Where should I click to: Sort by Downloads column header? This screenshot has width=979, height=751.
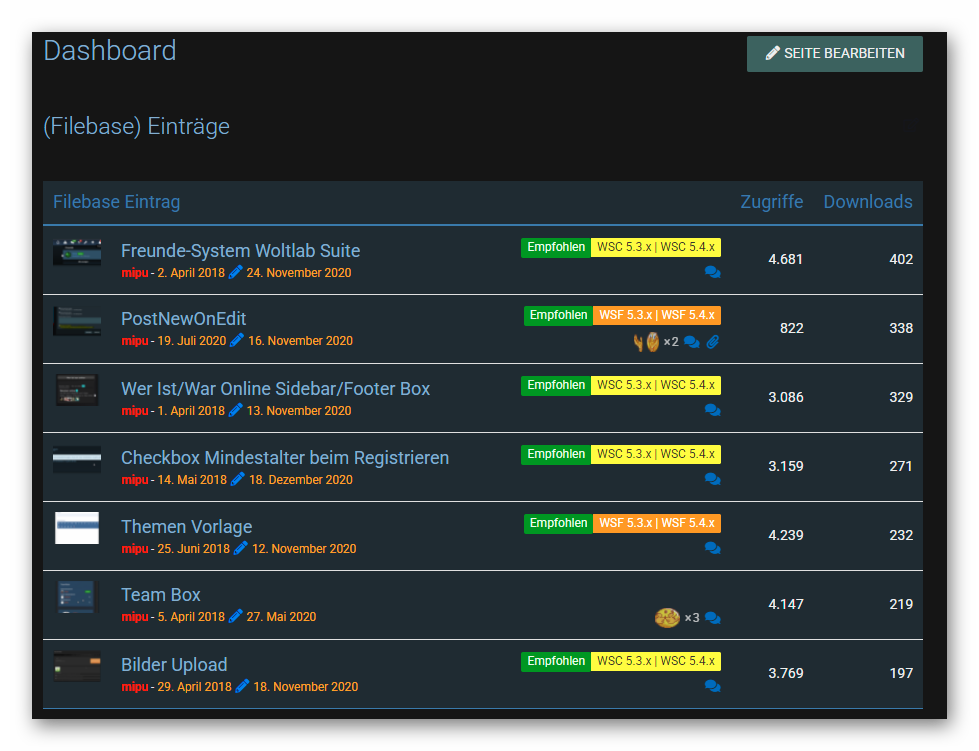(867, 202)
